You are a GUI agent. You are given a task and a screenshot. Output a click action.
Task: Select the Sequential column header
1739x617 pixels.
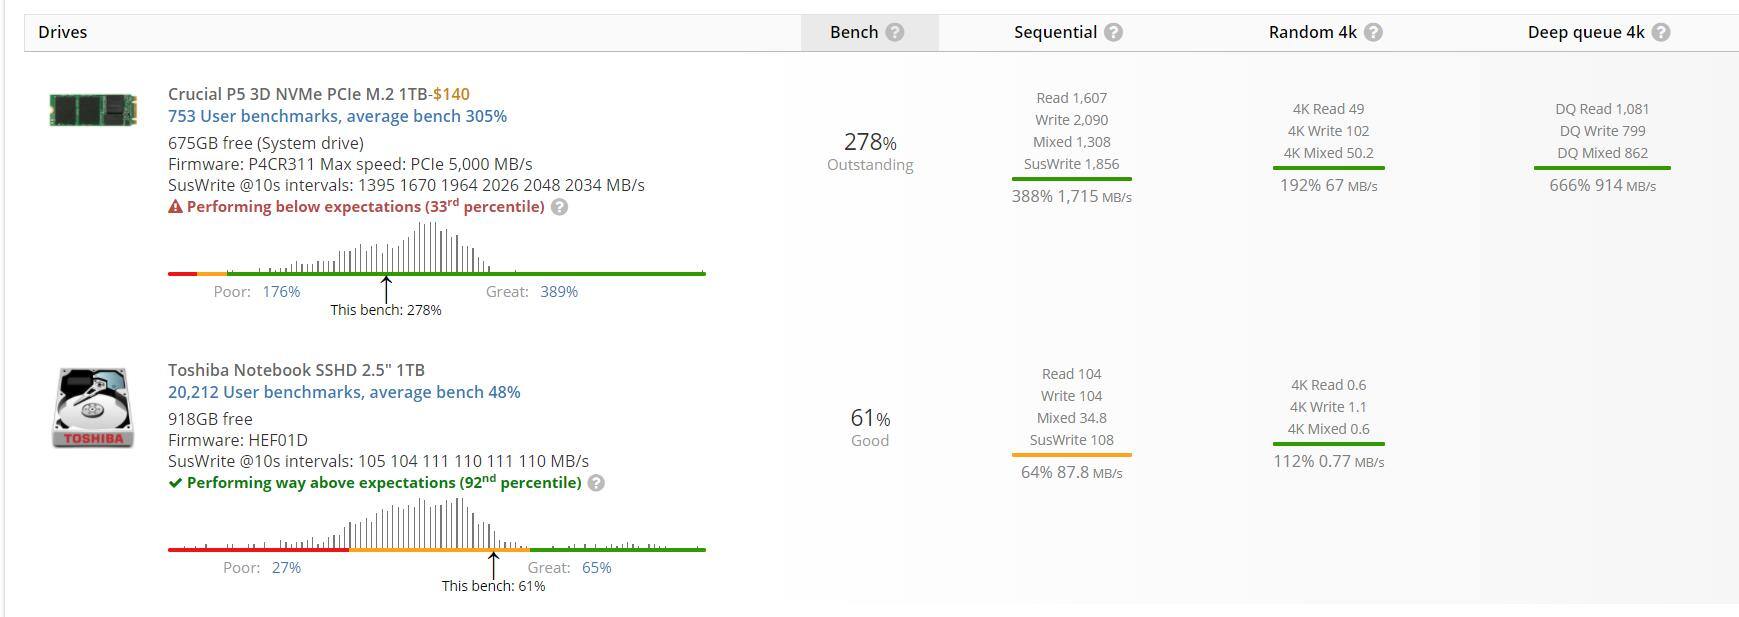tap(1055, 32)
